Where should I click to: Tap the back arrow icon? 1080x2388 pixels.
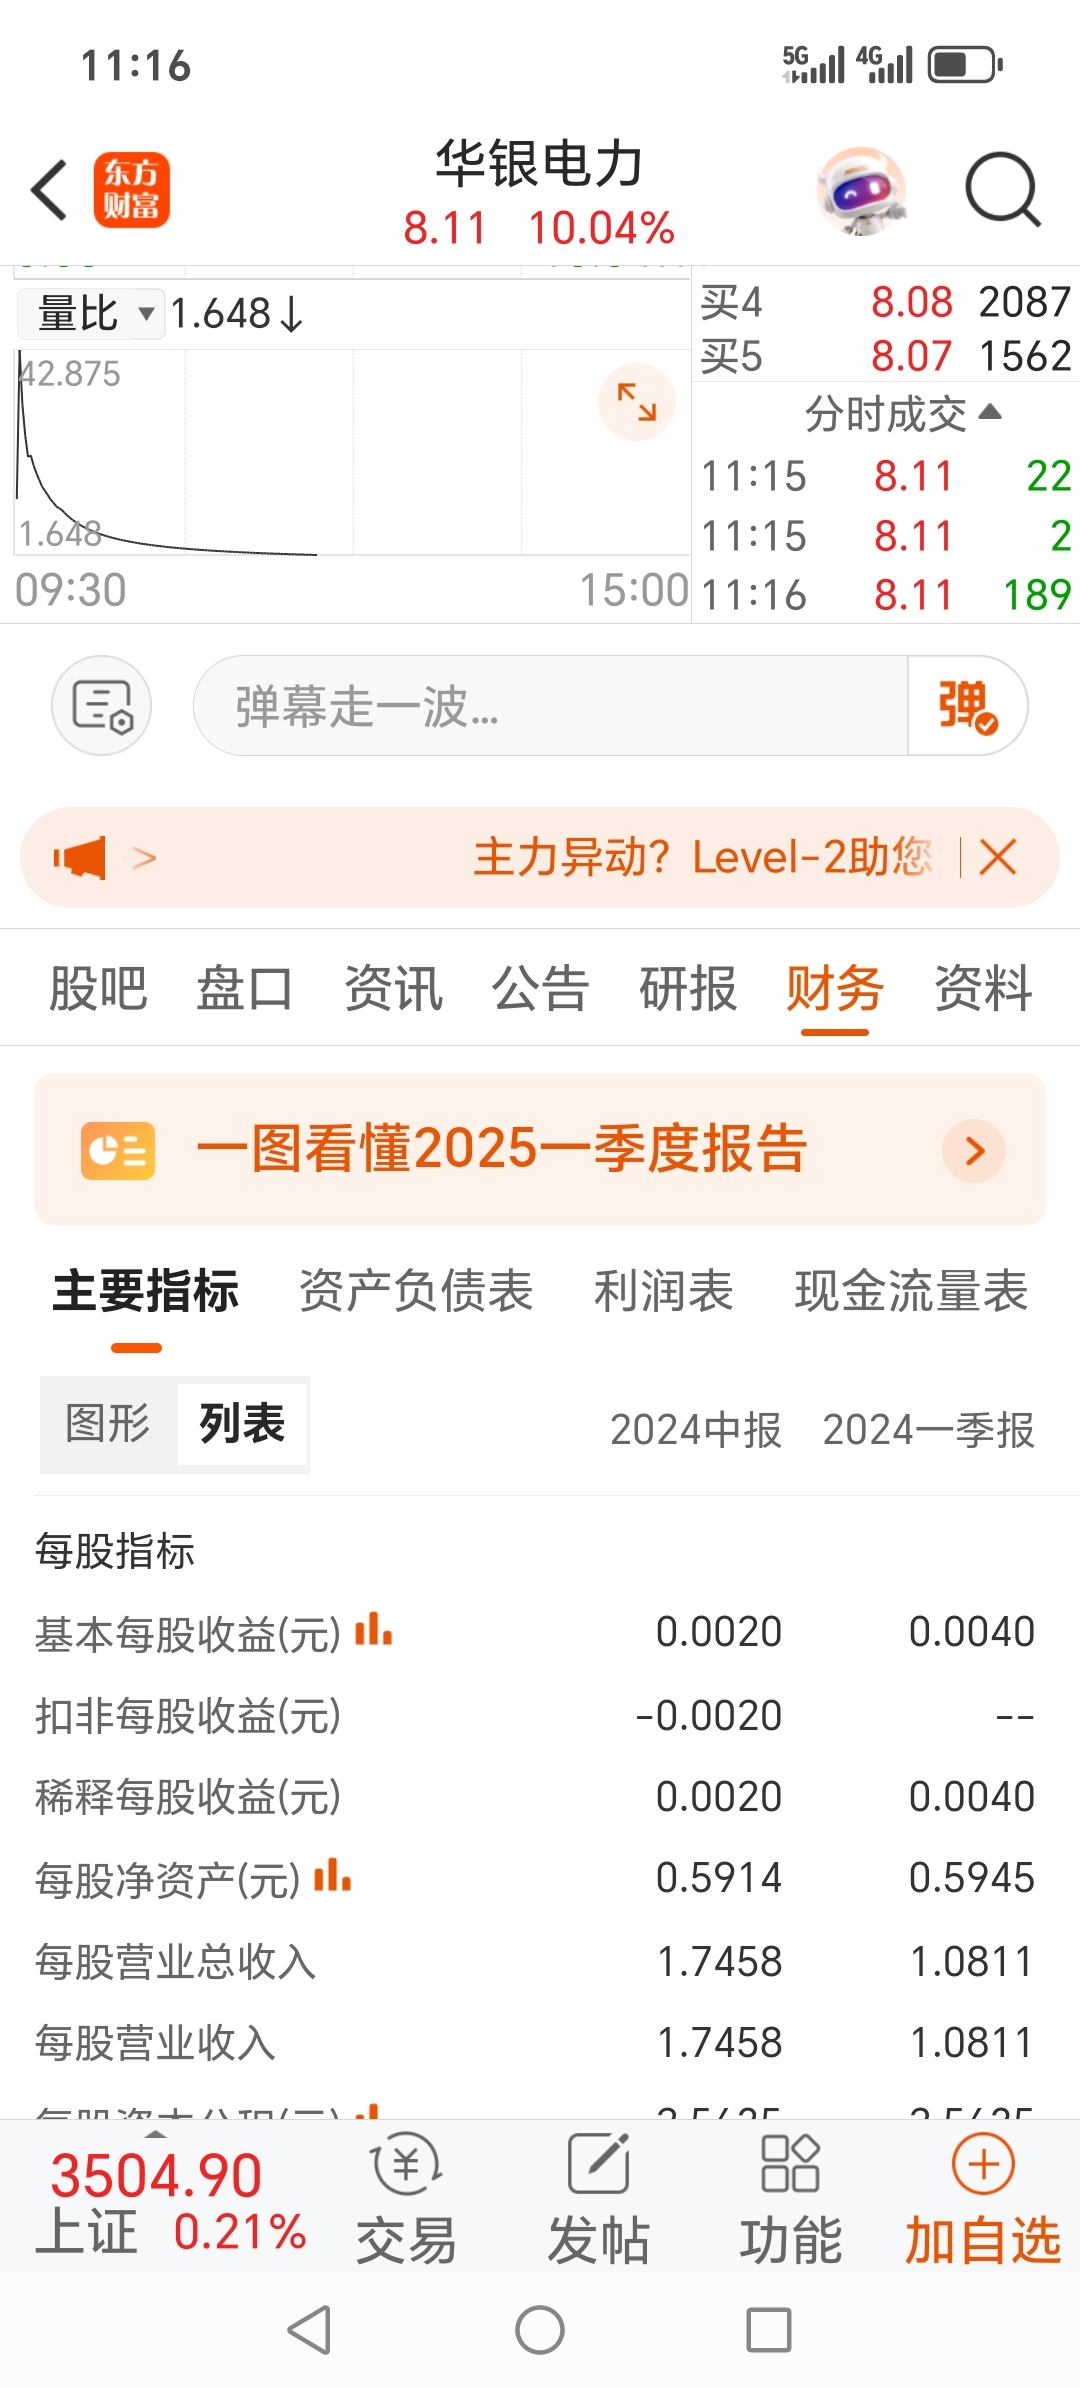50,190
